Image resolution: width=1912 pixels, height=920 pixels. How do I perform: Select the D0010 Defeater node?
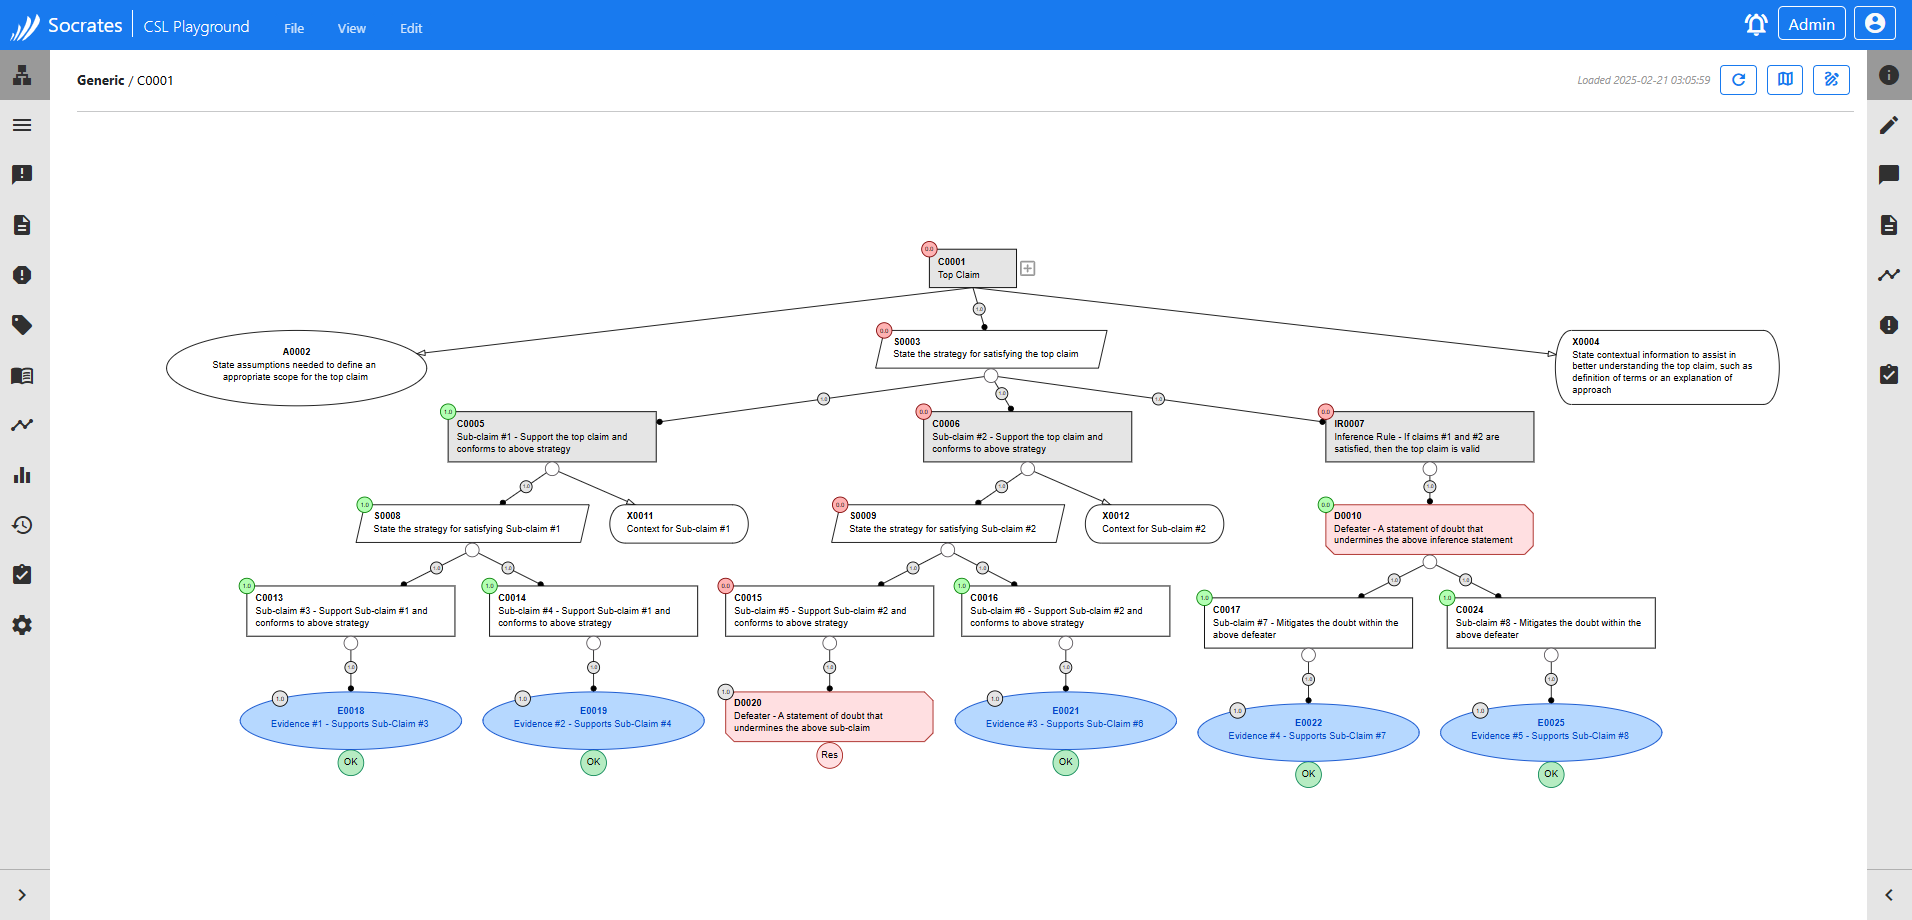tap(1428, 529)
